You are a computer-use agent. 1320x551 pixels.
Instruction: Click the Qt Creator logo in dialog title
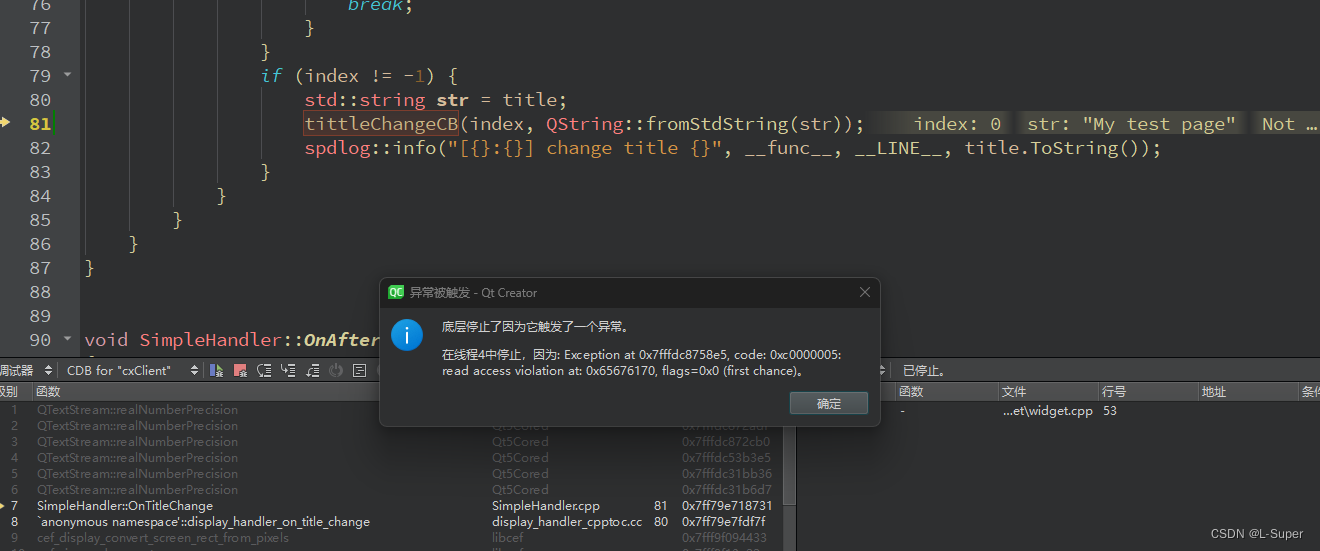(x=396, y=292)
